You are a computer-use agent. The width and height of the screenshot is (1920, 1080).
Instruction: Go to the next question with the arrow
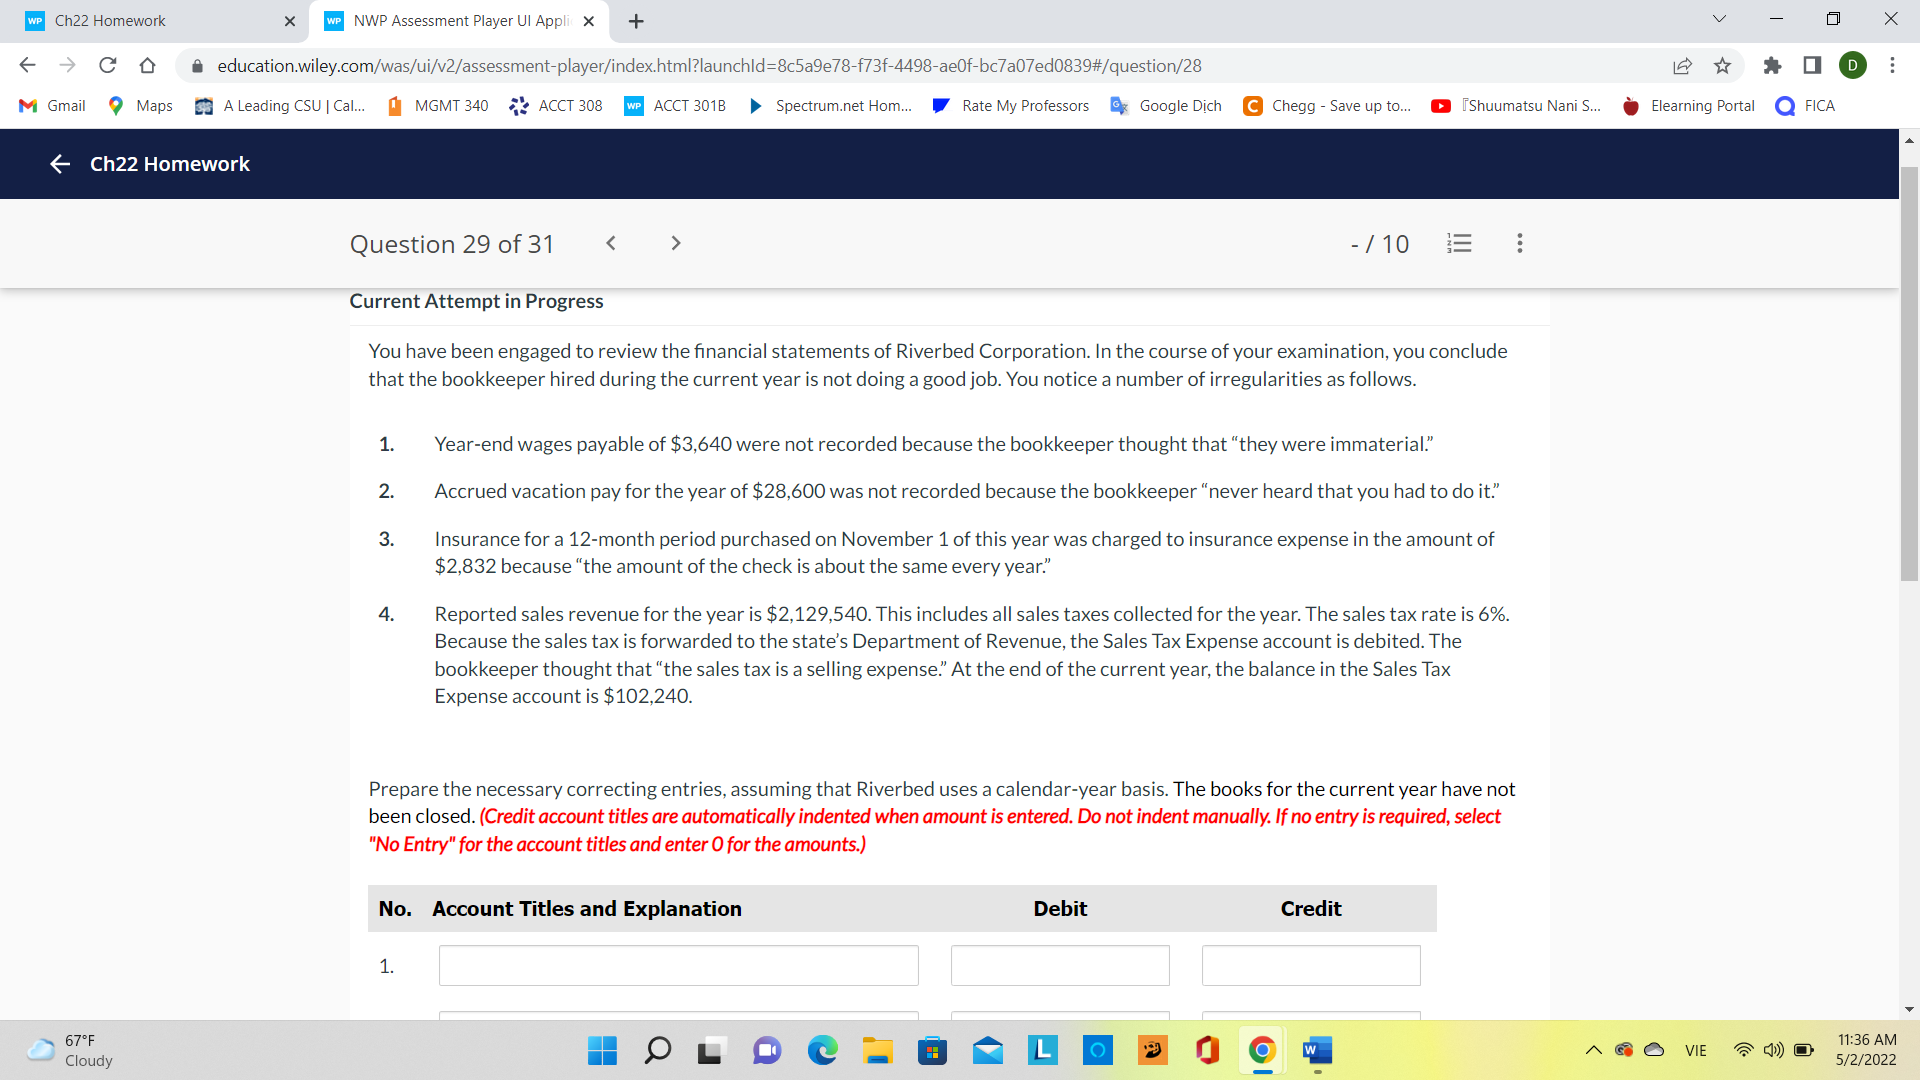(676, 243)
